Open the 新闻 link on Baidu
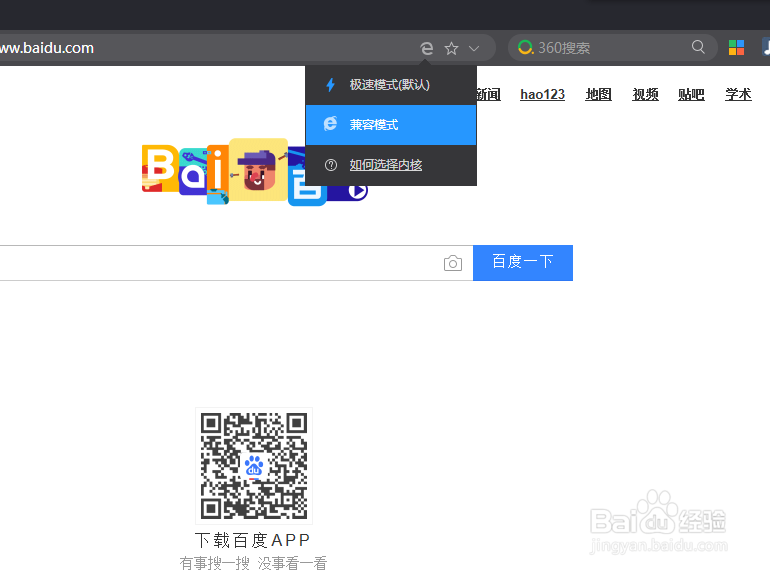 point(488,94)
